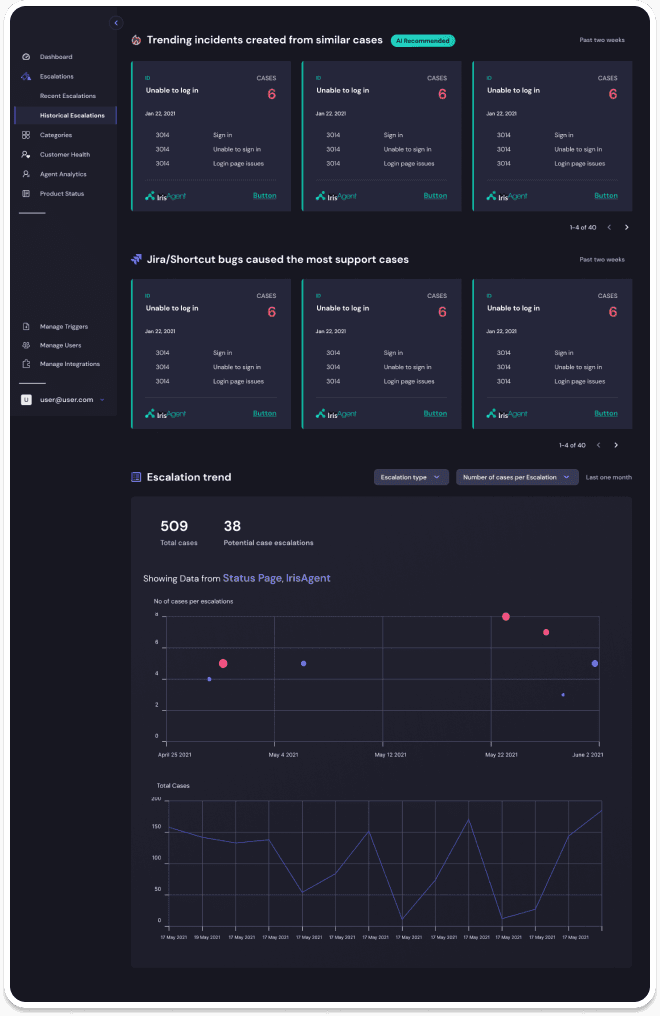
Task: Click Past two weeks label for Jira bugs
Action: coord(602,260)
